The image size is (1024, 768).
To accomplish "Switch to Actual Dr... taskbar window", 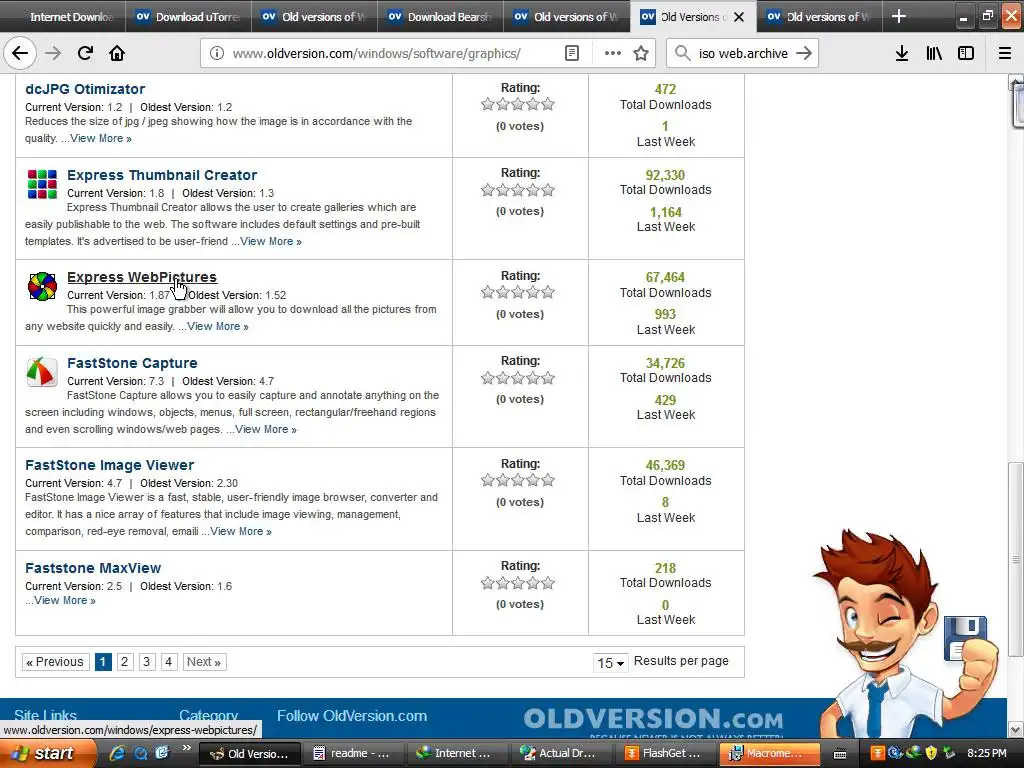I will (562, 753).
